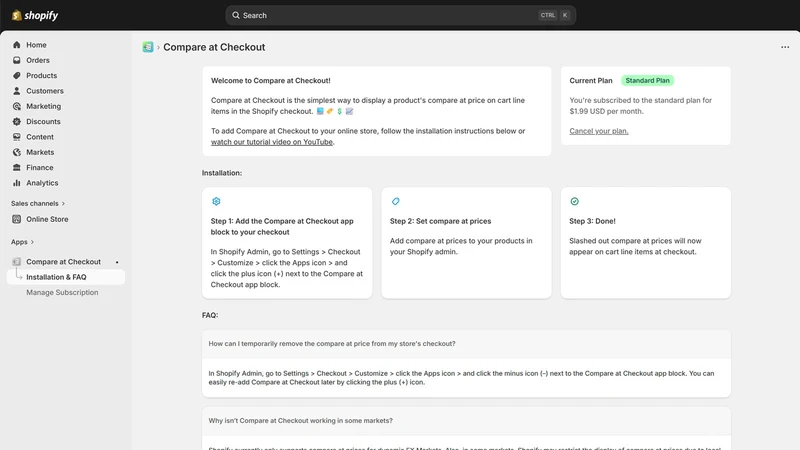Click the Finance bank icon

click(x=17, y=167)
